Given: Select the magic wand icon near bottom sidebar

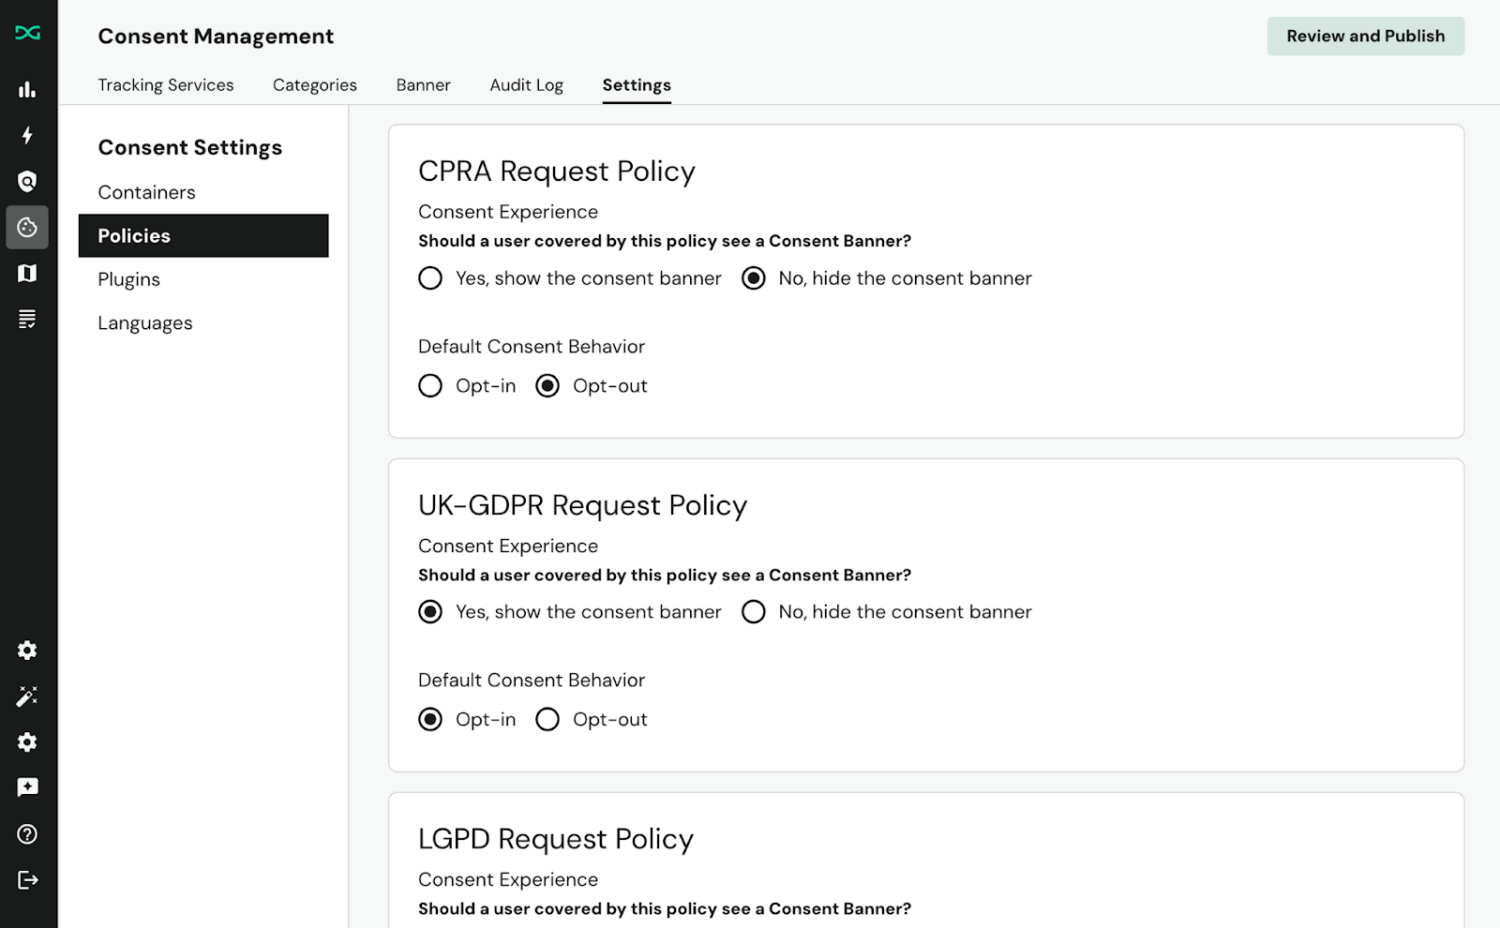Looking at the screenshot, I should (27, 696).
